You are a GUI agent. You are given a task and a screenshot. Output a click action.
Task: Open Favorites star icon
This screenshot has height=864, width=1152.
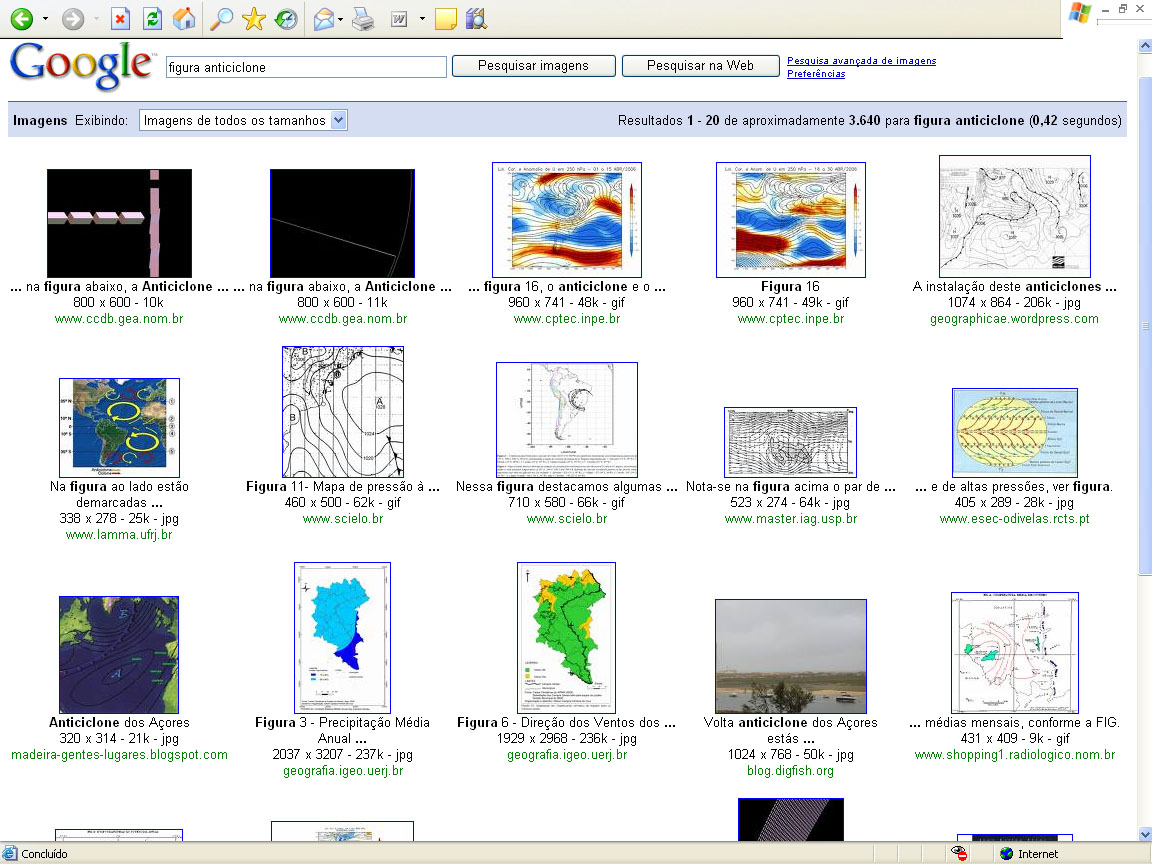click(254, 19)
